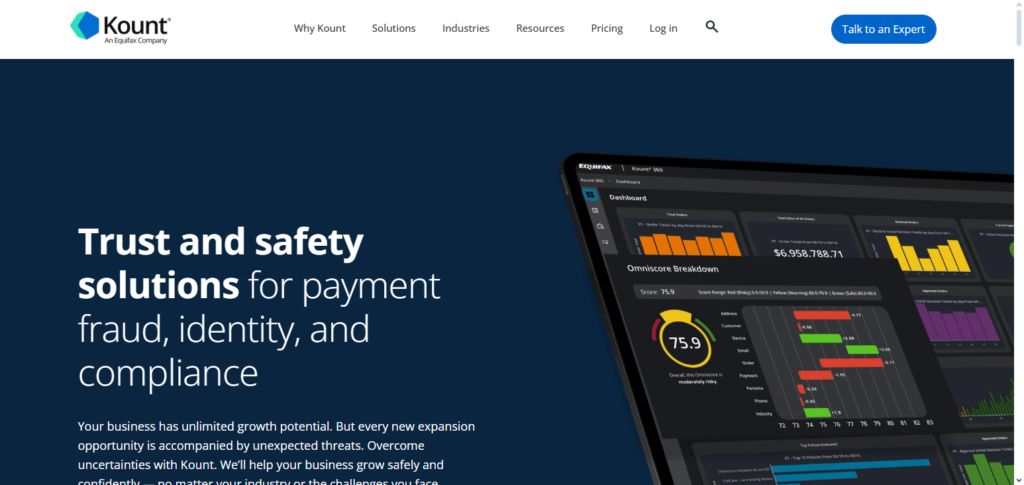
Task: Open the search magnifier icon
Action: click(712, 27)
